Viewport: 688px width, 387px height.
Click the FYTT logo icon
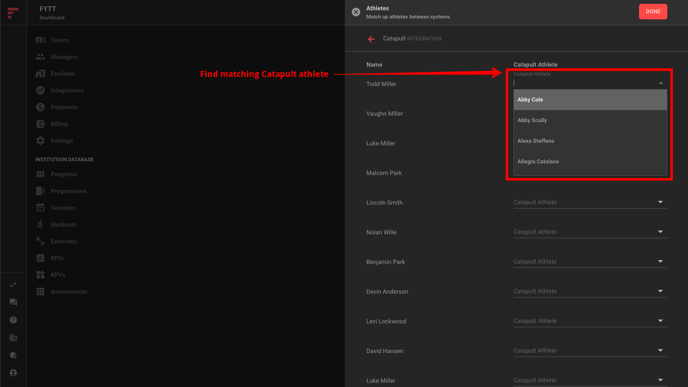pyautogui.click(x=13, y=12)
